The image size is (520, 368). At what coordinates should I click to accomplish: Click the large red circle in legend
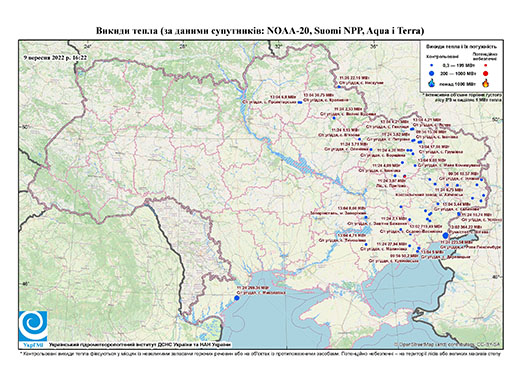click(485, 73)
